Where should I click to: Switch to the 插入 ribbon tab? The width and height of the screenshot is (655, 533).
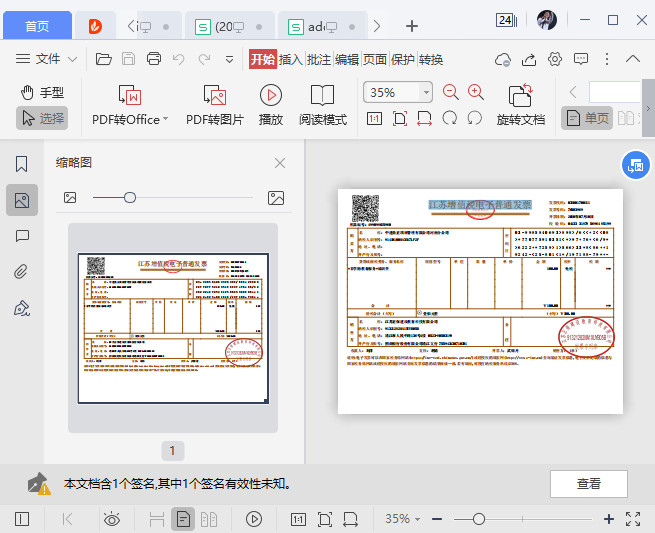[290, 59]
